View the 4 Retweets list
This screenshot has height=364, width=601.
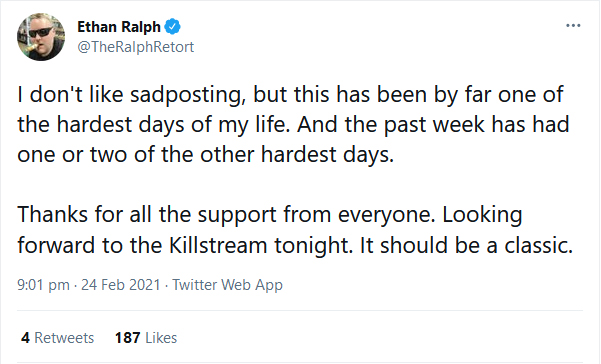57,338
